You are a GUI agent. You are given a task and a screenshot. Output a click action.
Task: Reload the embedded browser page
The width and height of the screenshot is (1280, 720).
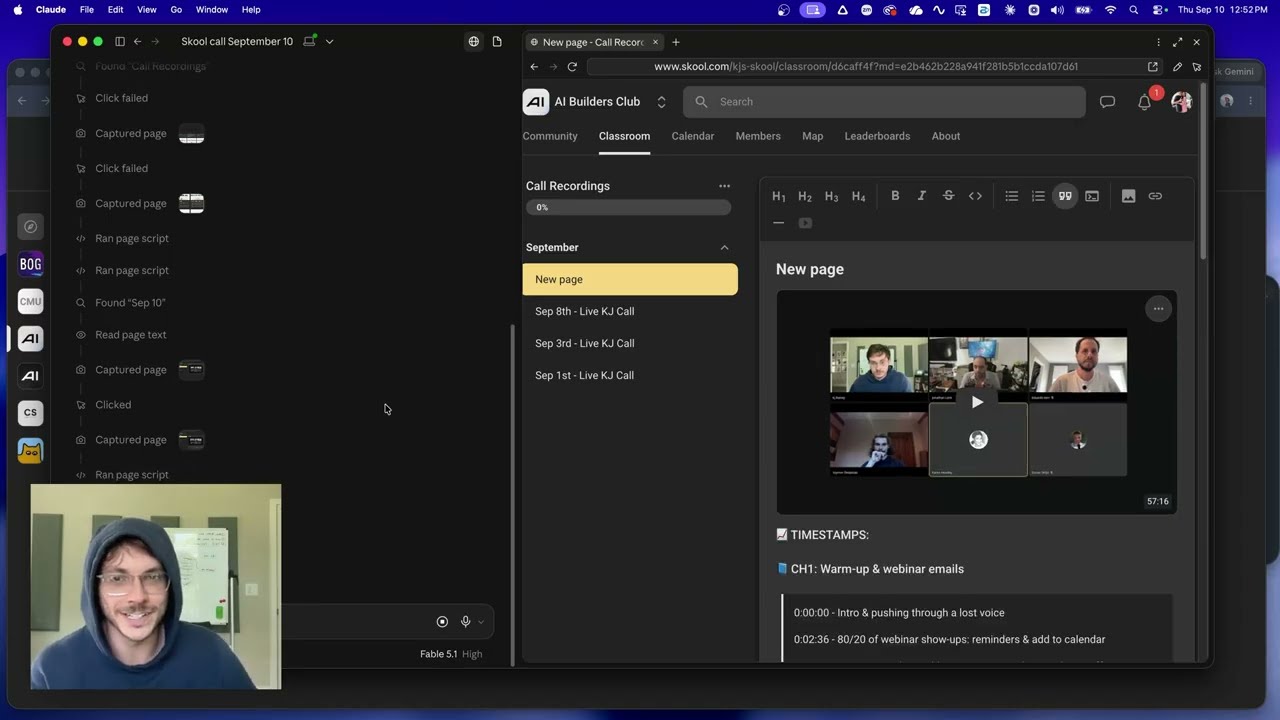click(x=572, y=67)
